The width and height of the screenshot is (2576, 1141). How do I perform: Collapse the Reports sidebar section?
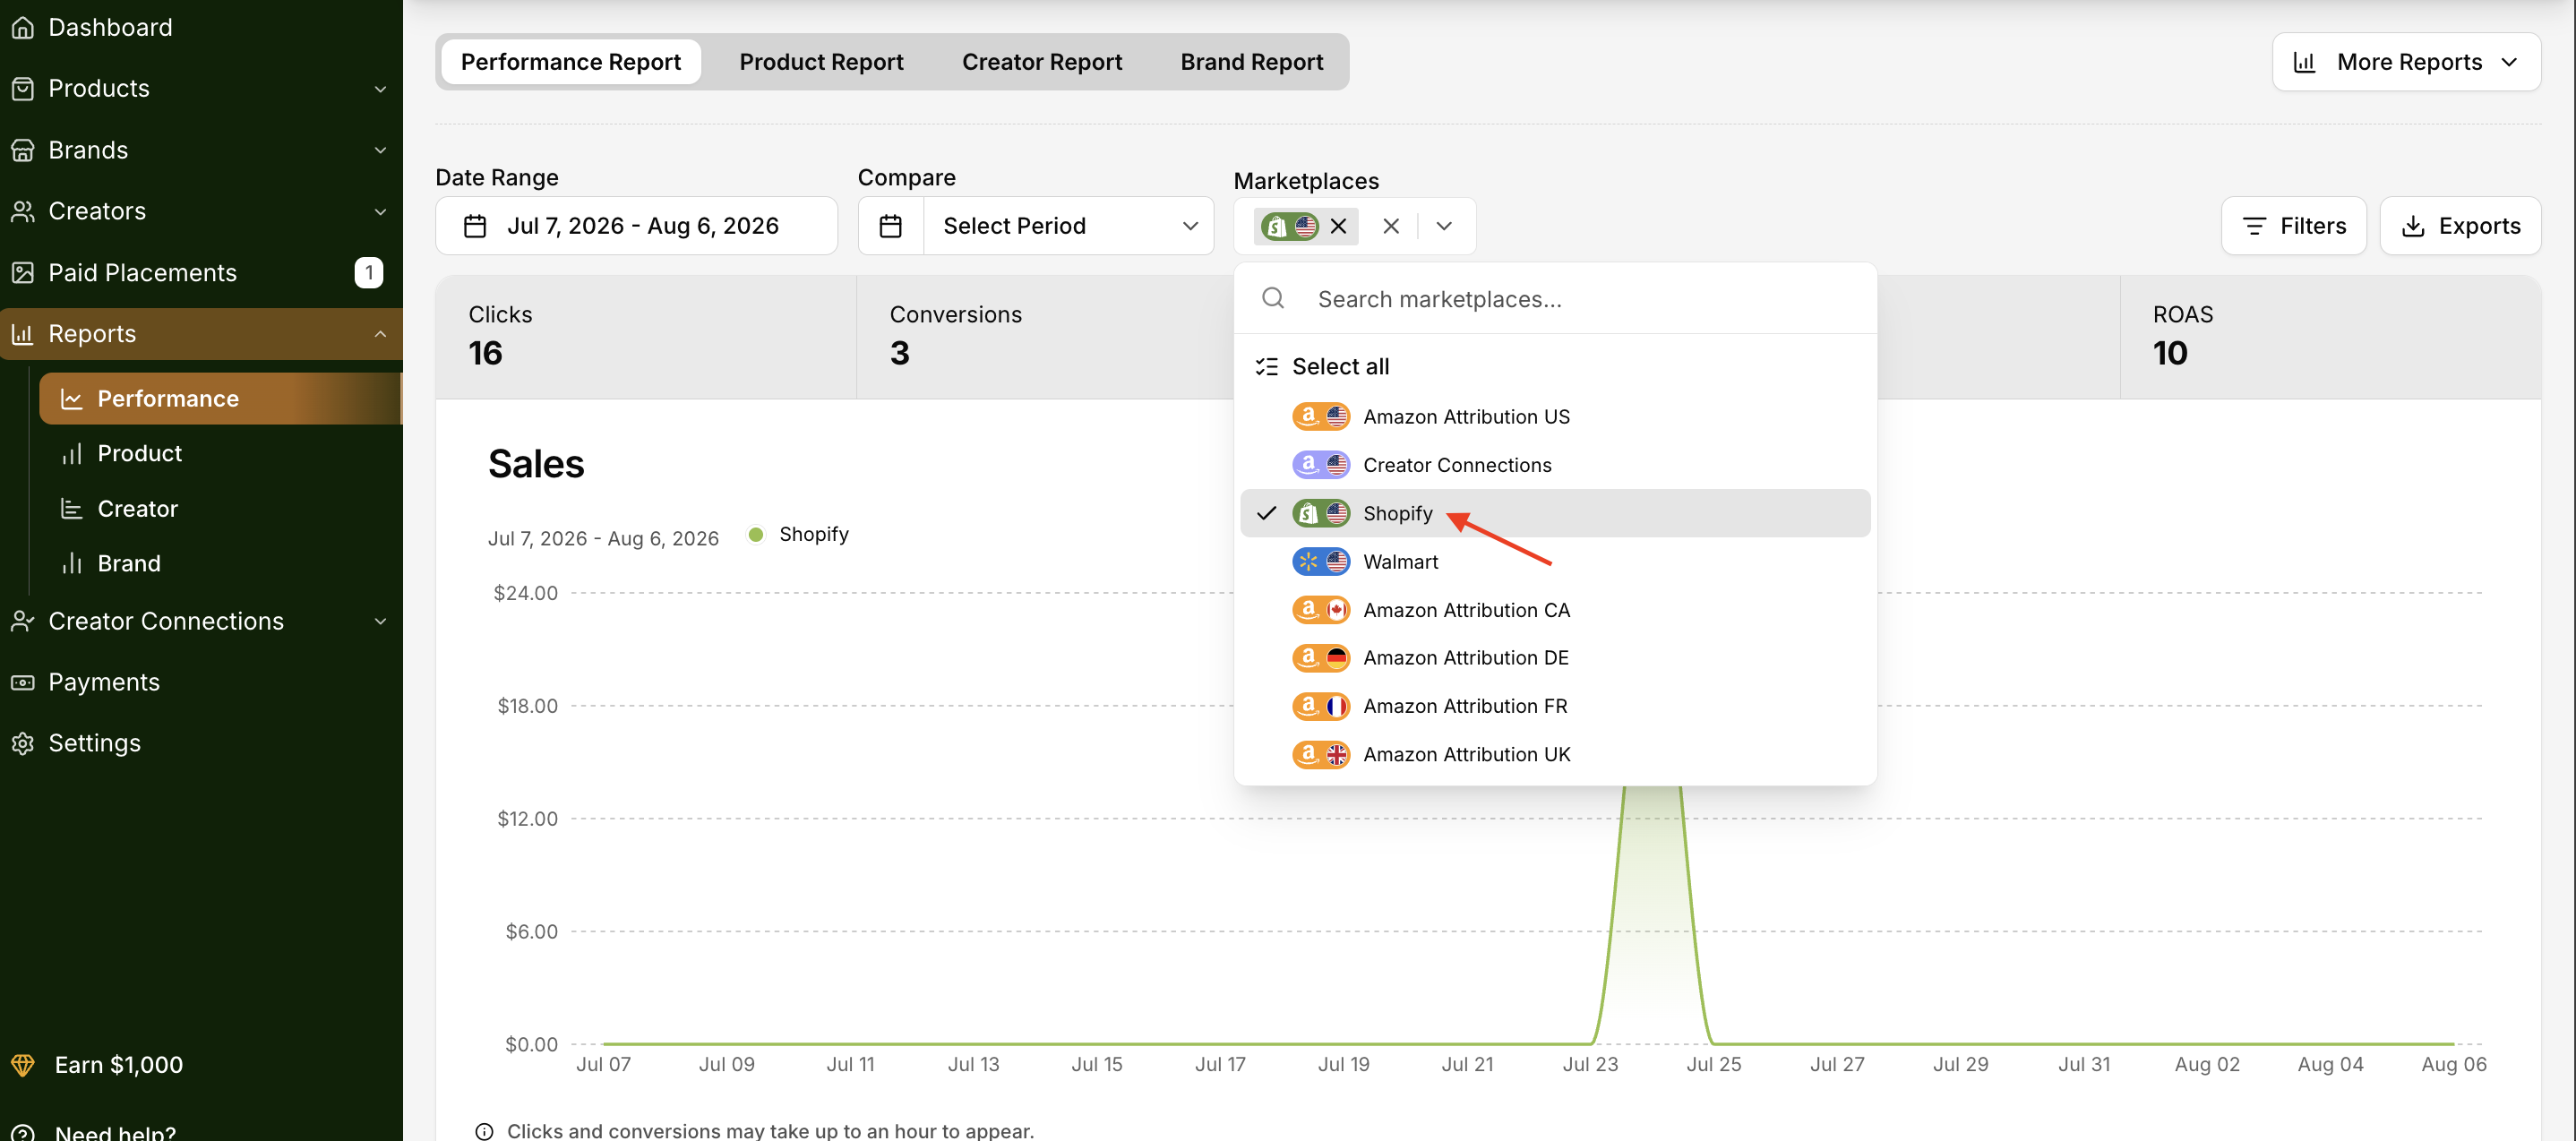tap(380, 334)
